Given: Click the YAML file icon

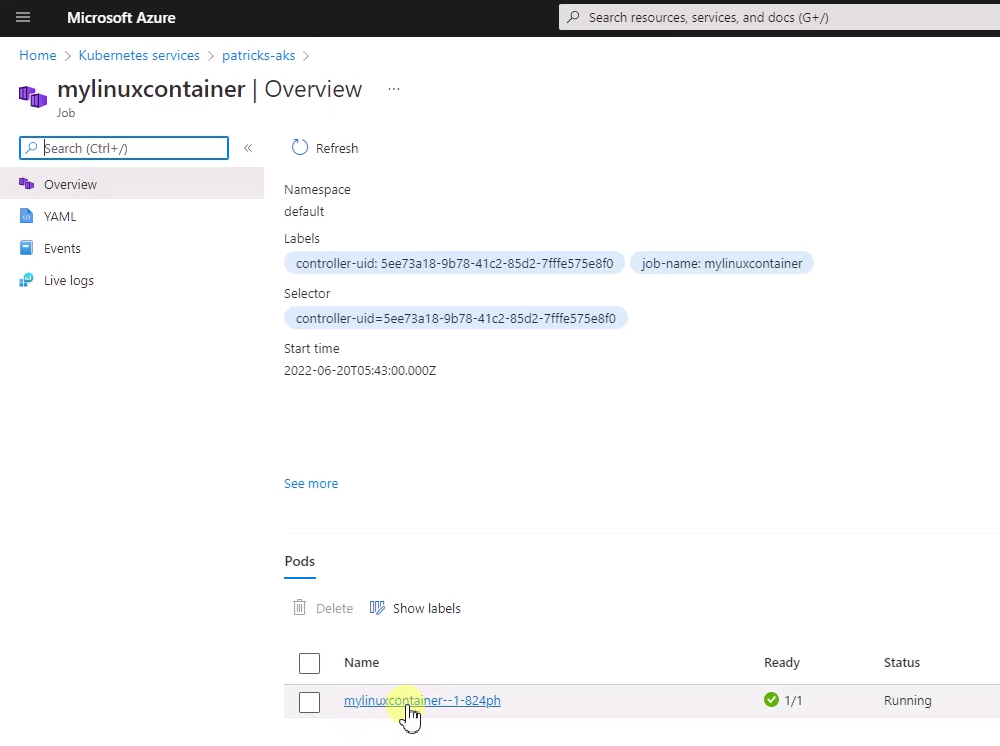Looking at the screenshot, I should [x=26, y=216].
